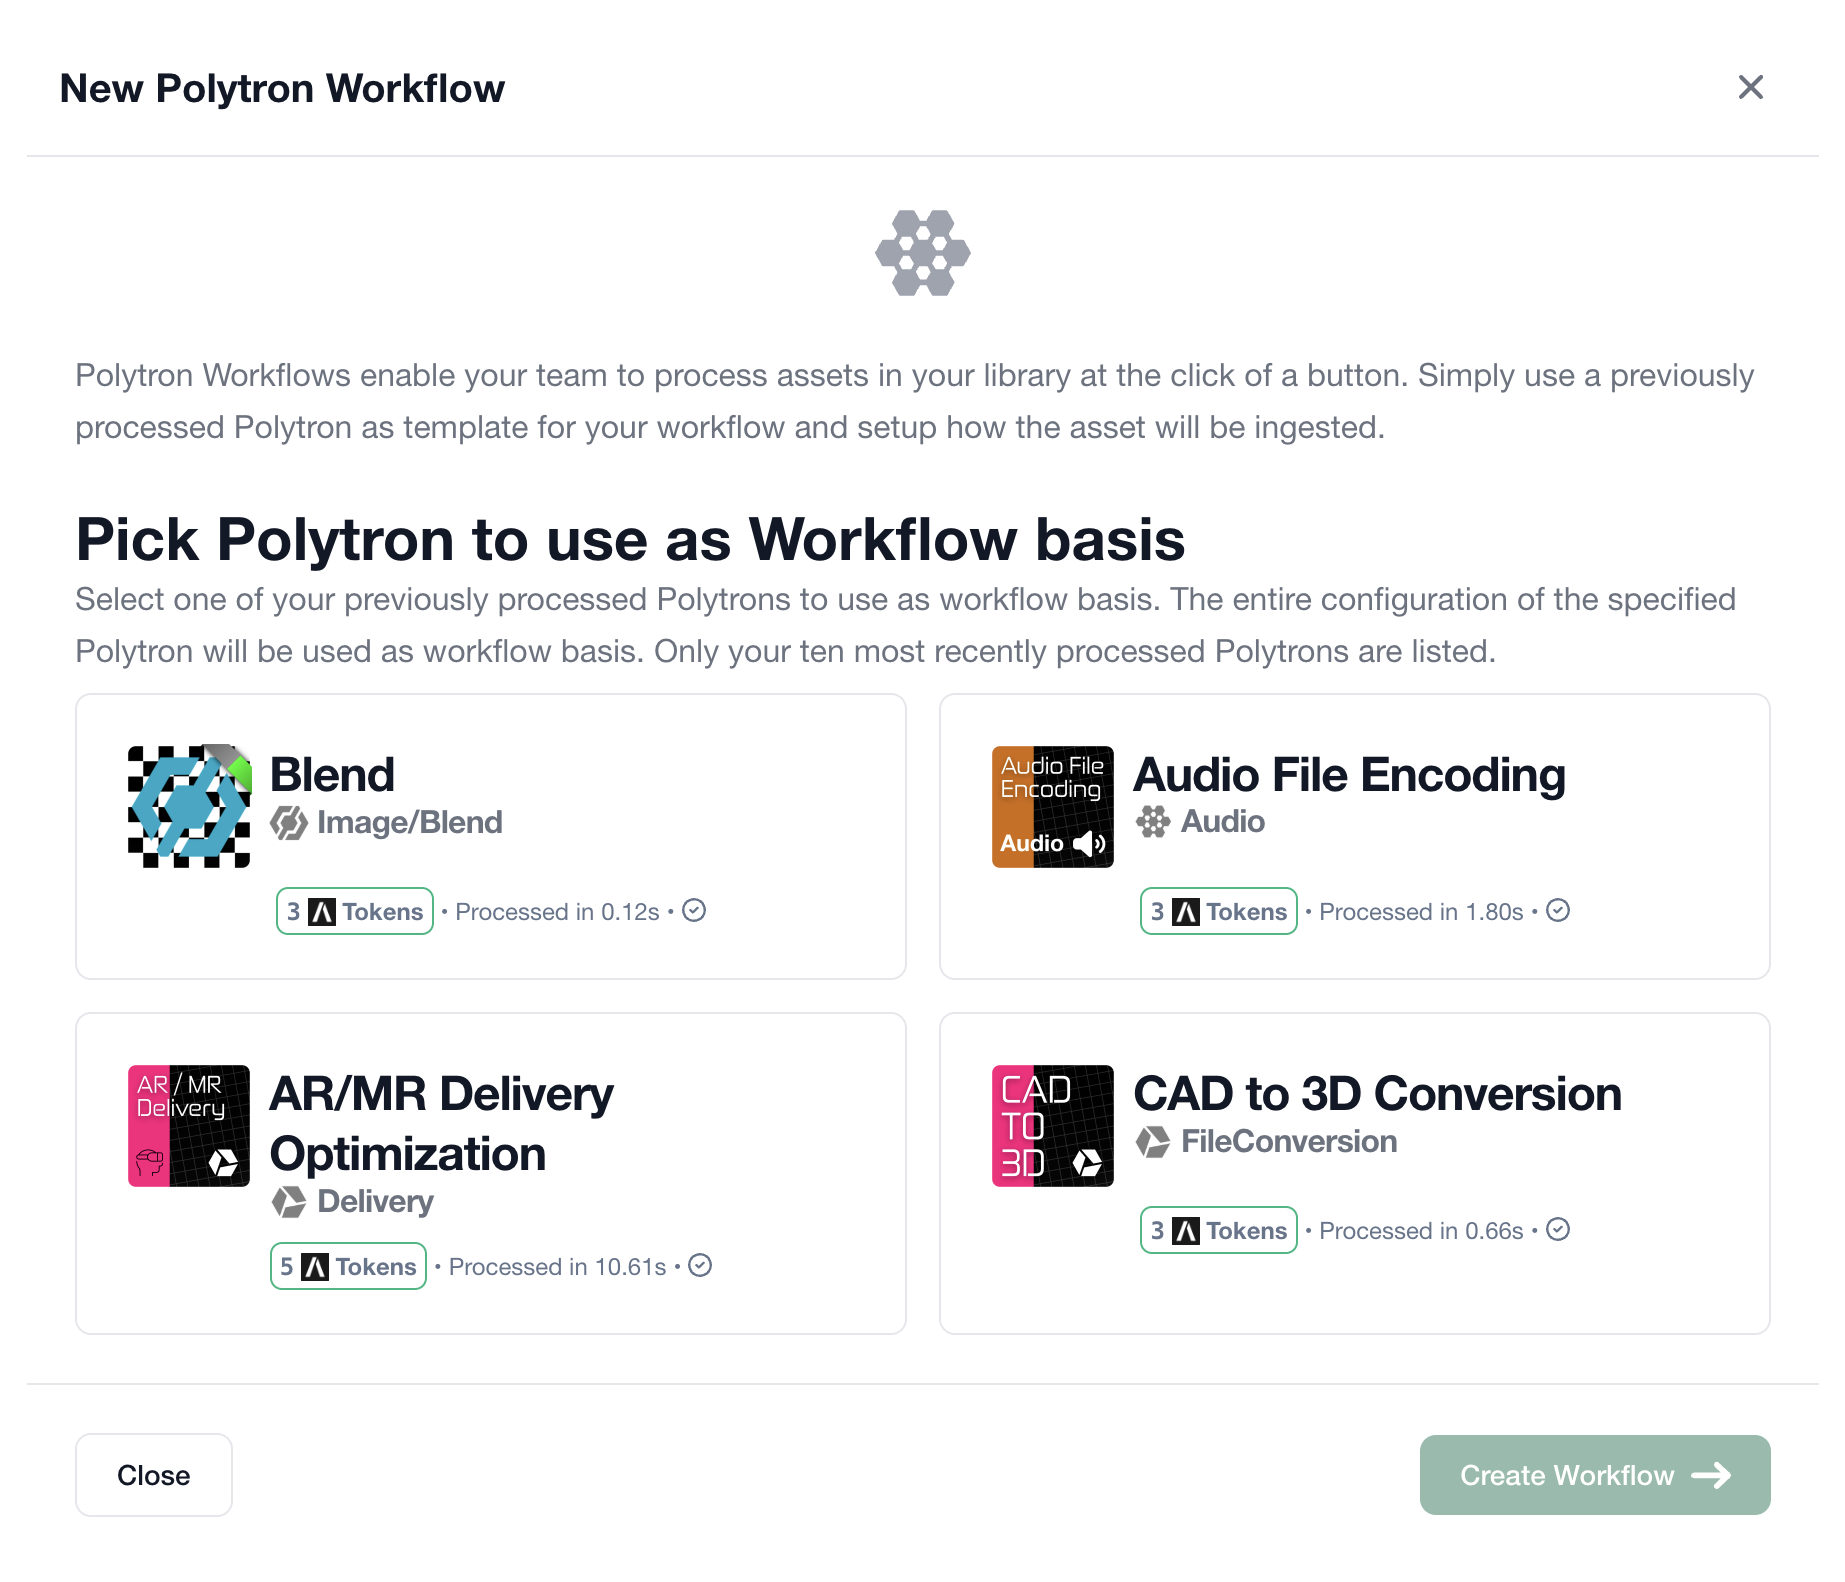Click the CAD to 3D Conversion thumbnail icon
The width and height of the screenshot is (1845, 1582).
(1052, 1125)
